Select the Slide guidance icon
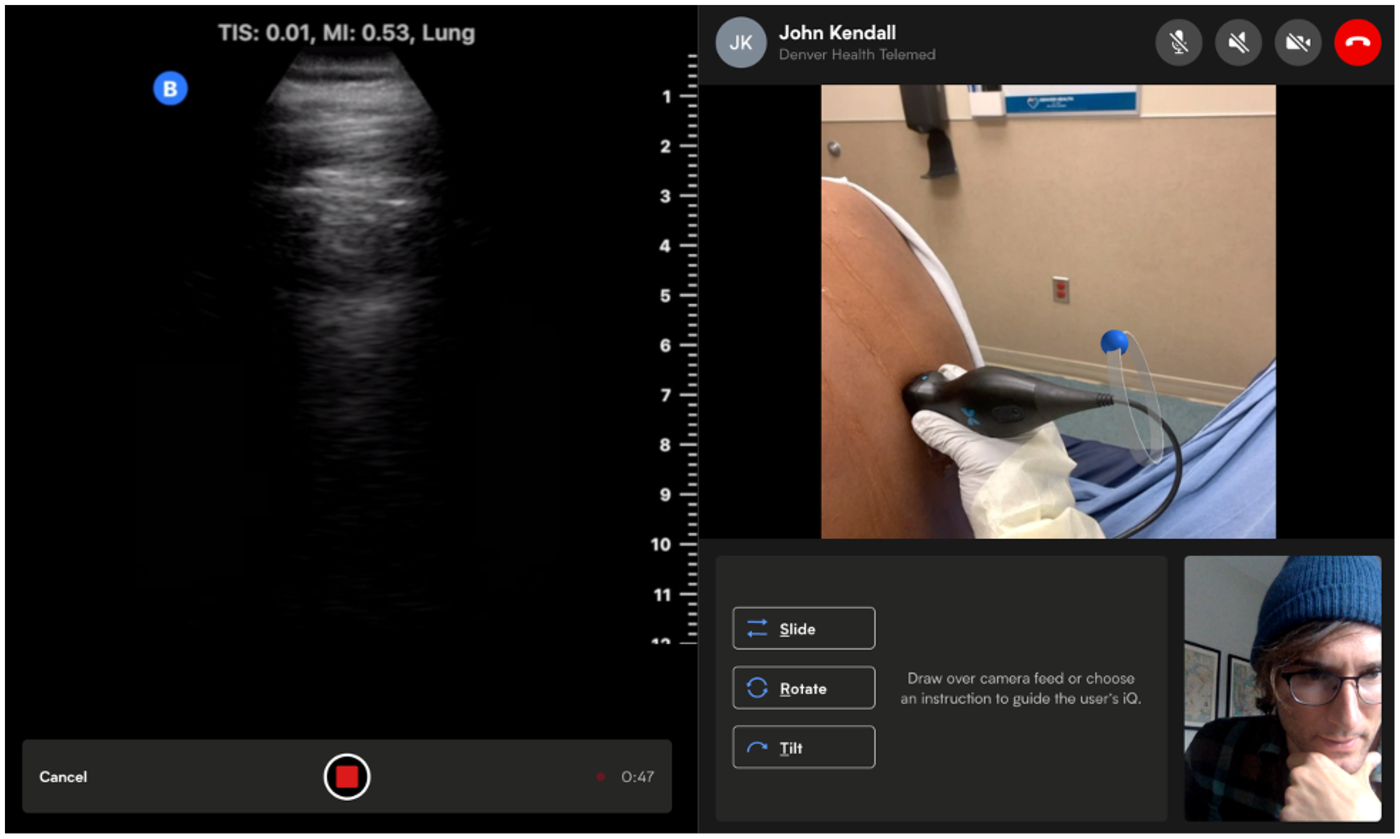 (x=757, y=627)
